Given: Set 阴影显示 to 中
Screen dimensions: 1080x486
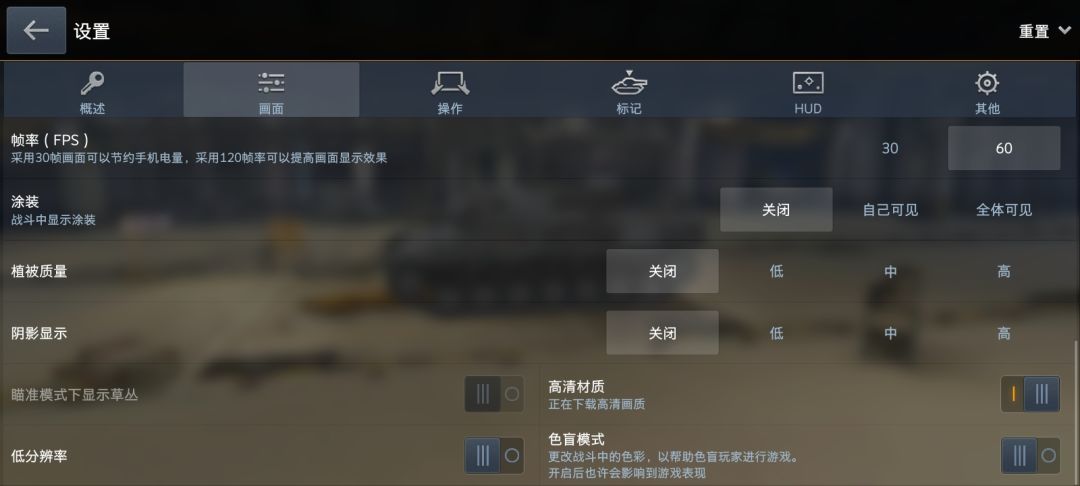Looking at the screenshot, I should coord(890,333).
